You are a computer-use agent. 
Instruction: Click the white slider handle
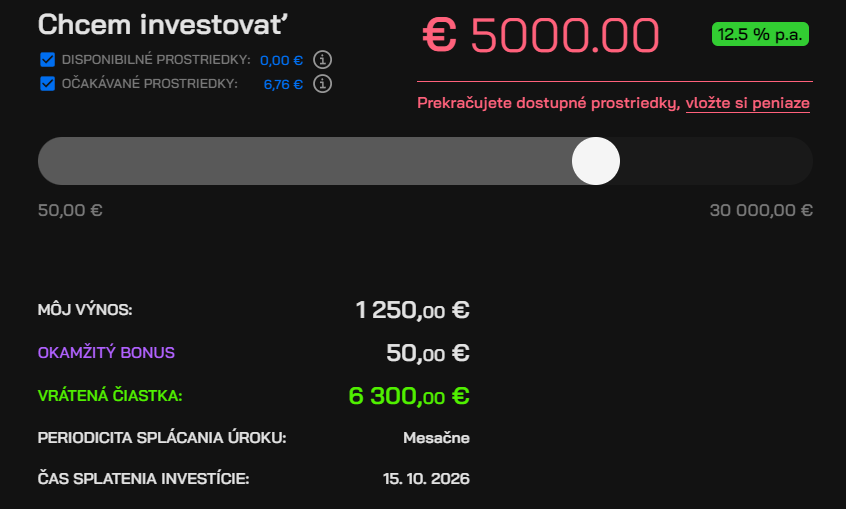coord(596,161)
